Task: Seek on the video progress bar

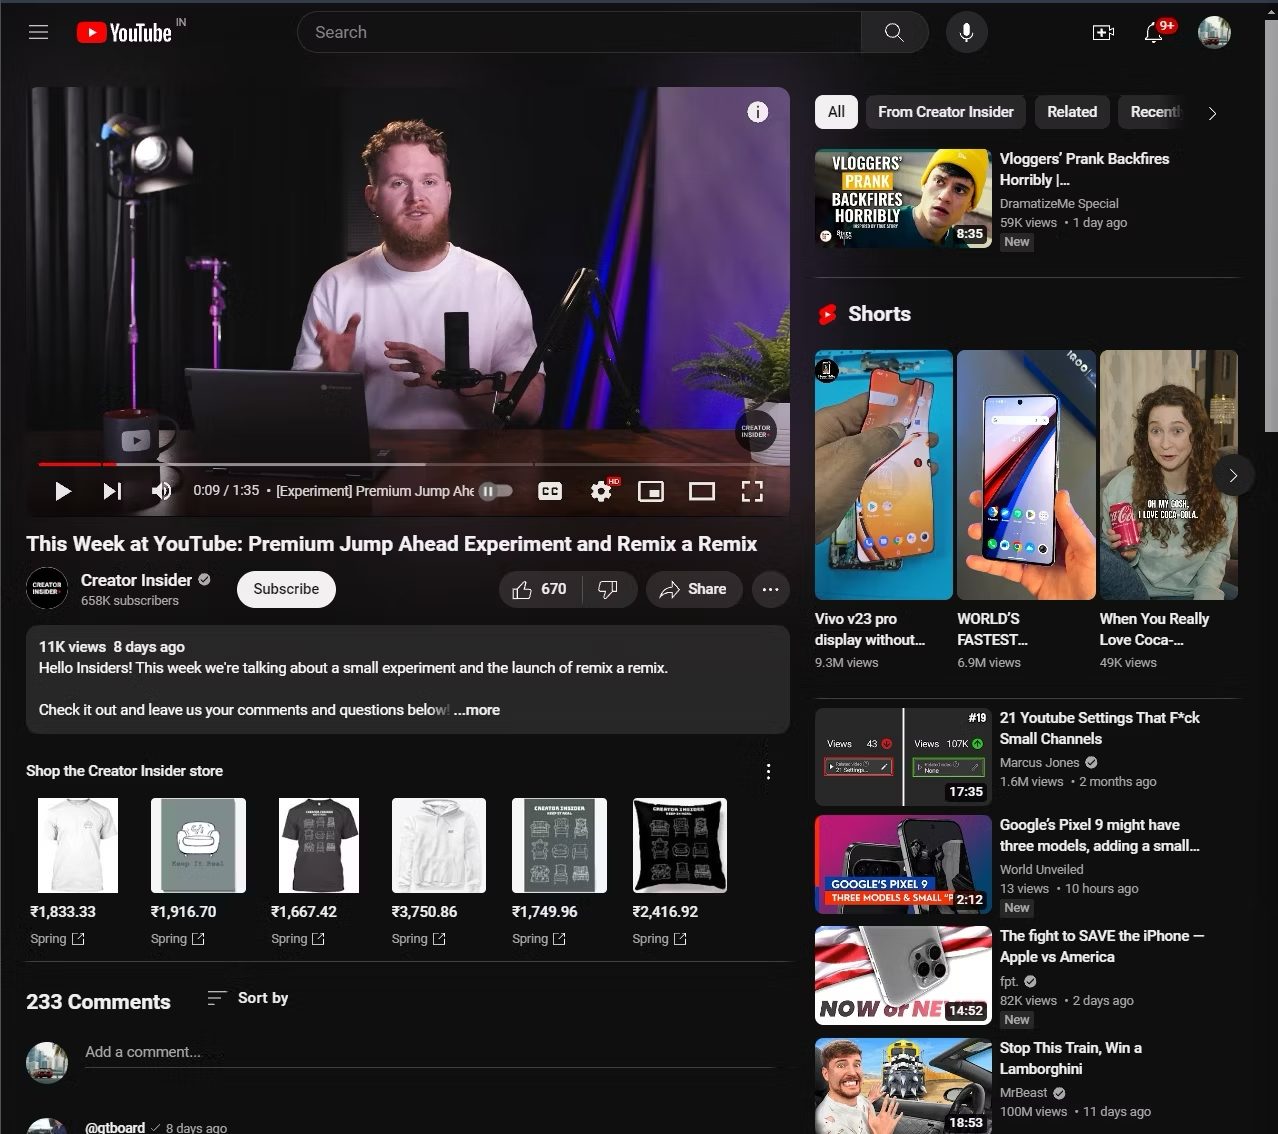Action: [x=408, y=464]
